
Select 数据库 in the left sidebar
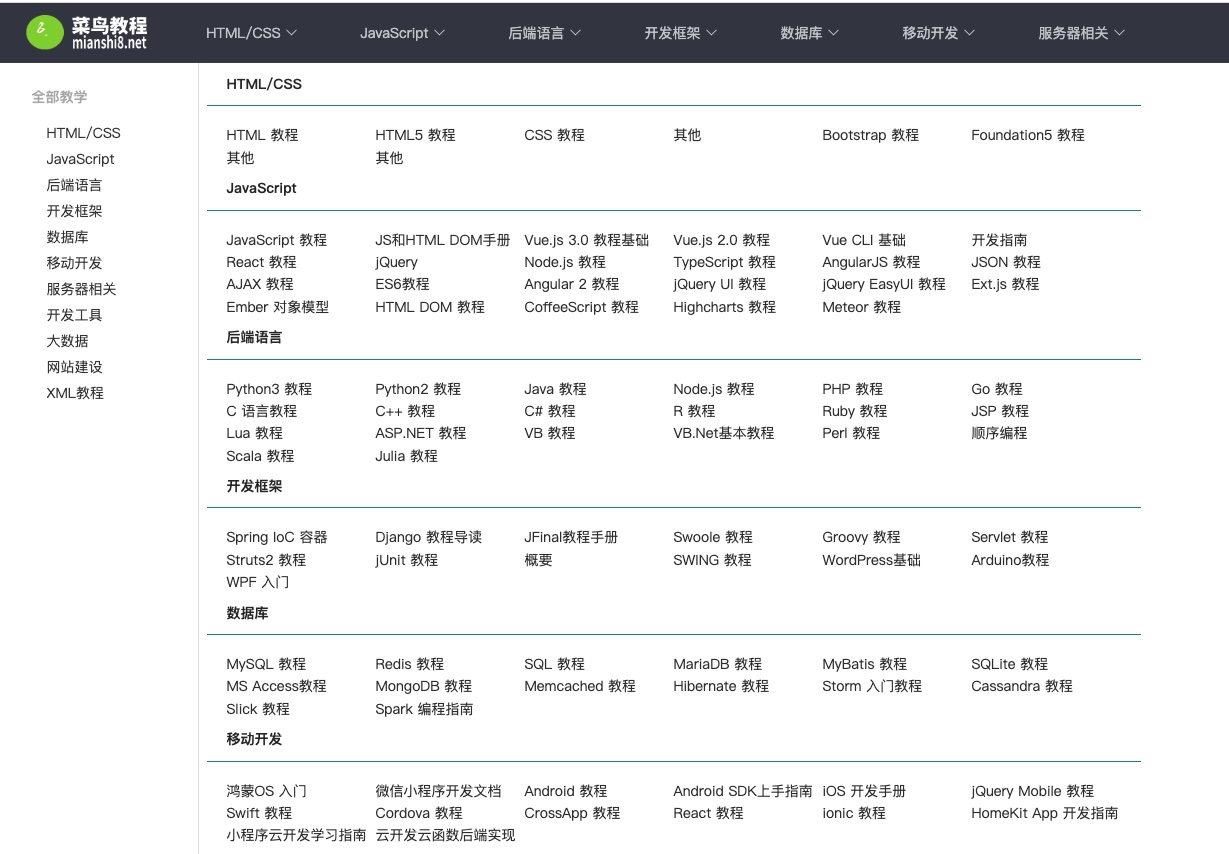pos(67,237)
